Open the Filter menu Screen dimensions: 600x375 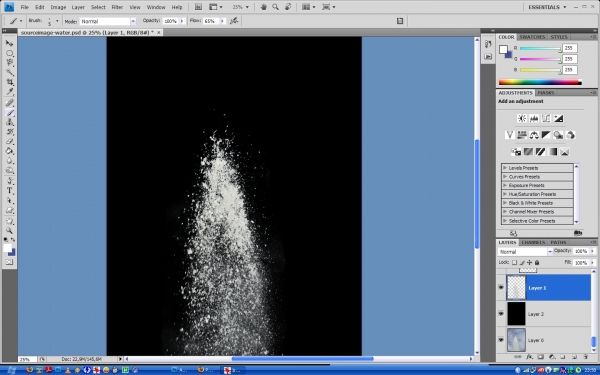(117, 7)
